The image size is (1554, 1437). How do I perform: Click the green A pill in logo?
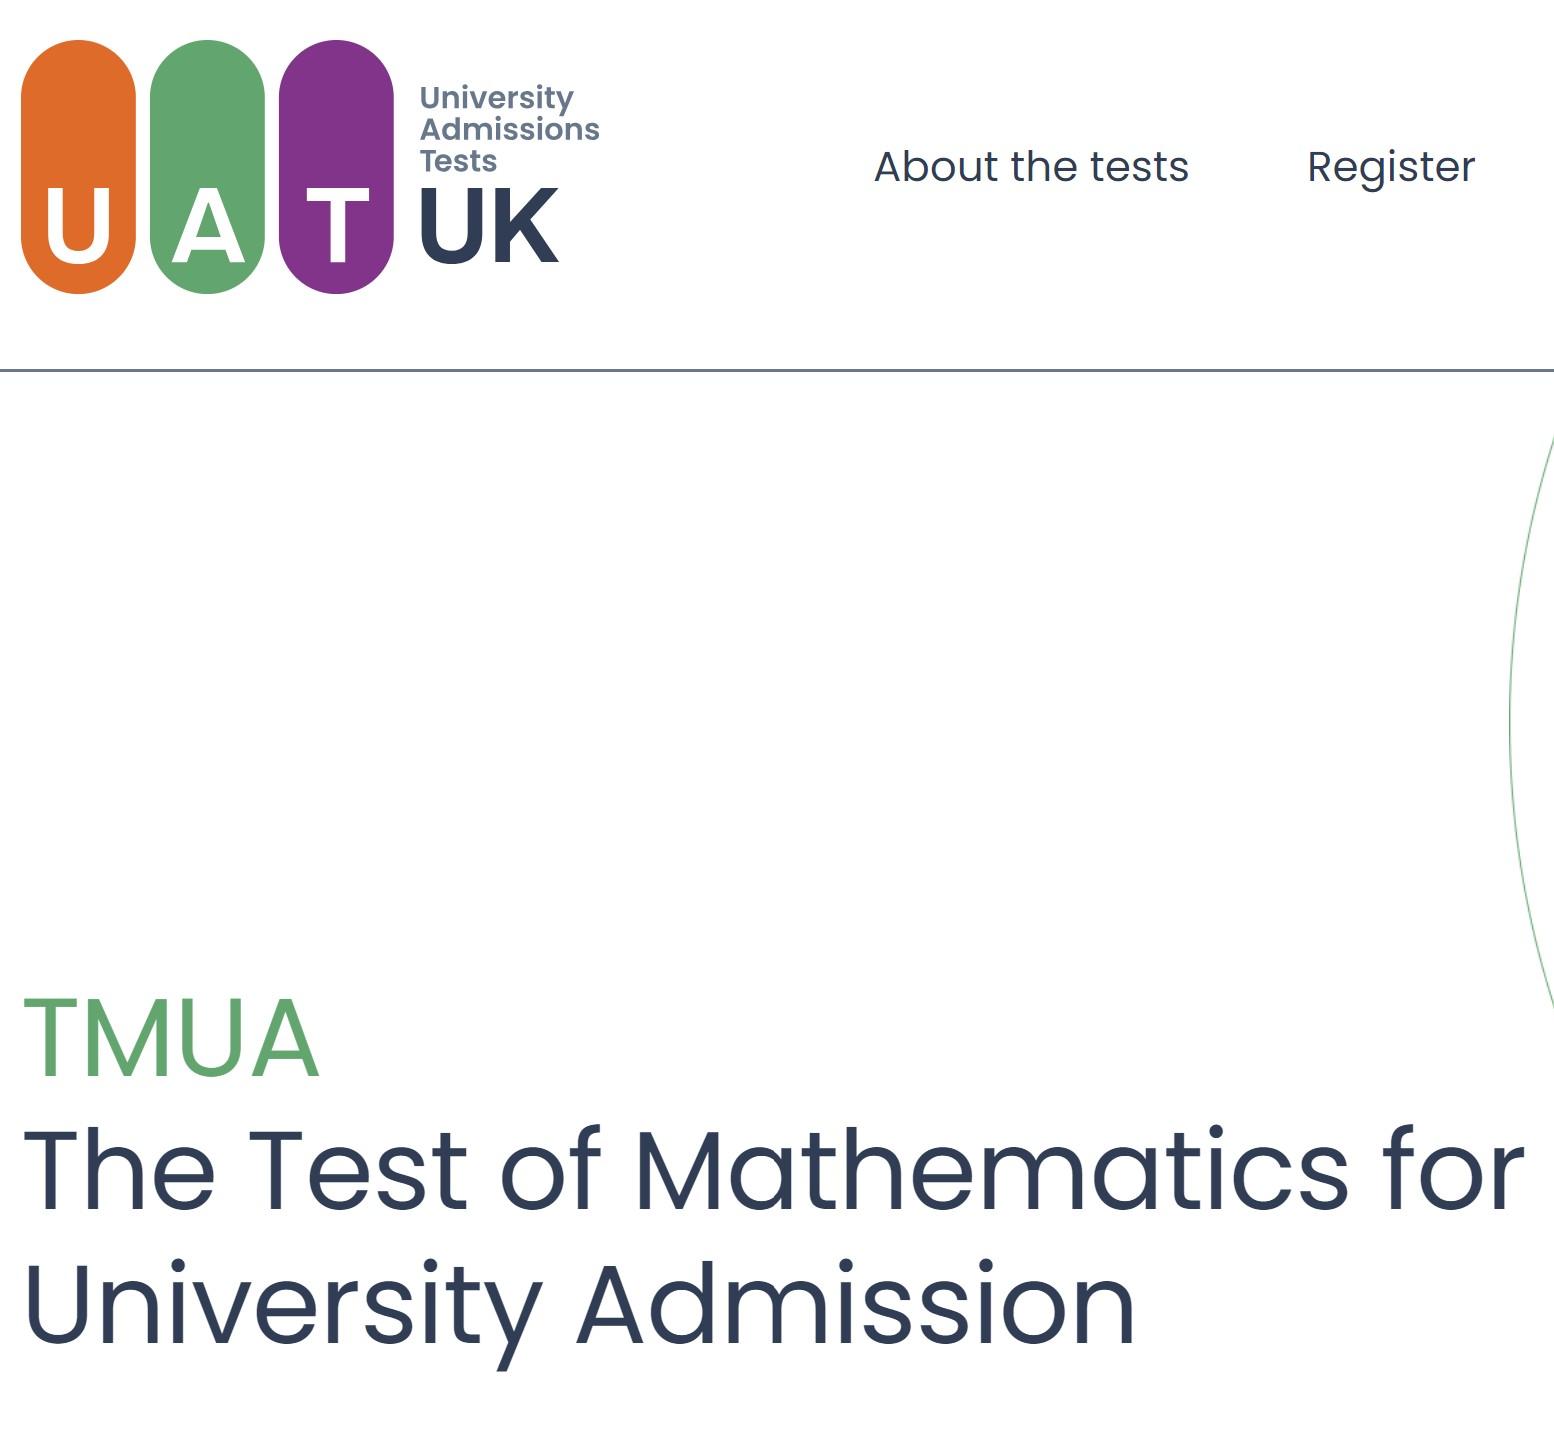click(207, 167)
